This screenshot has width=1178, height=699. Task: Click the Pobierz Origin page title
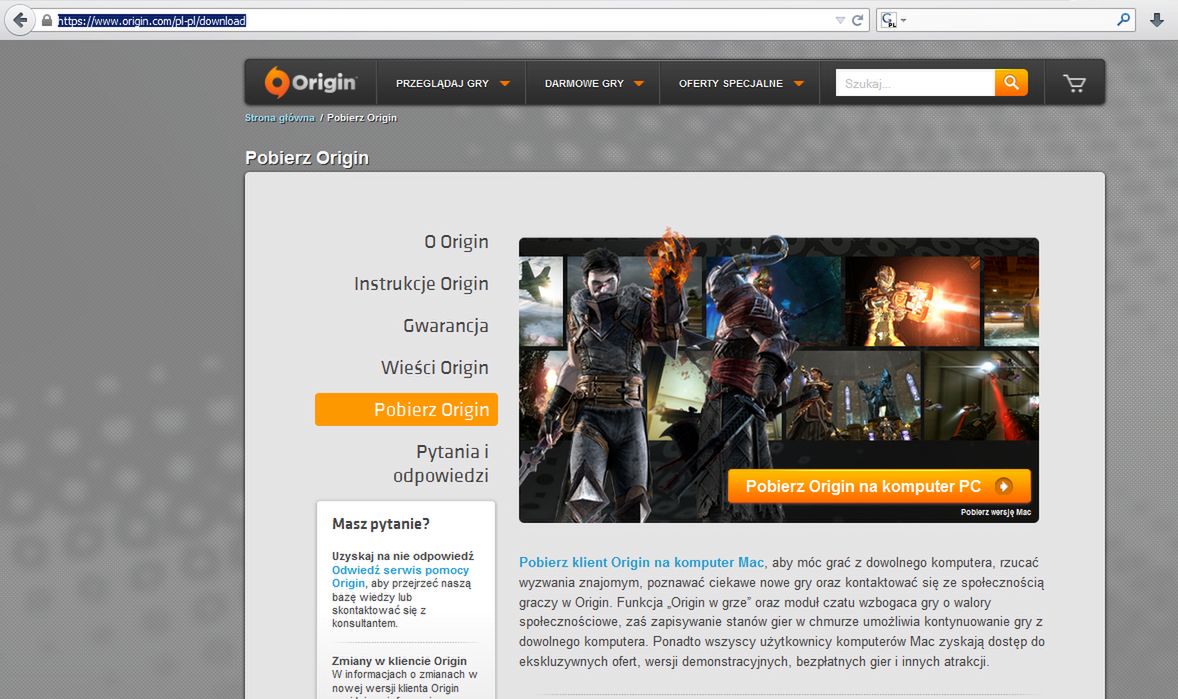(x=307, y=158)
